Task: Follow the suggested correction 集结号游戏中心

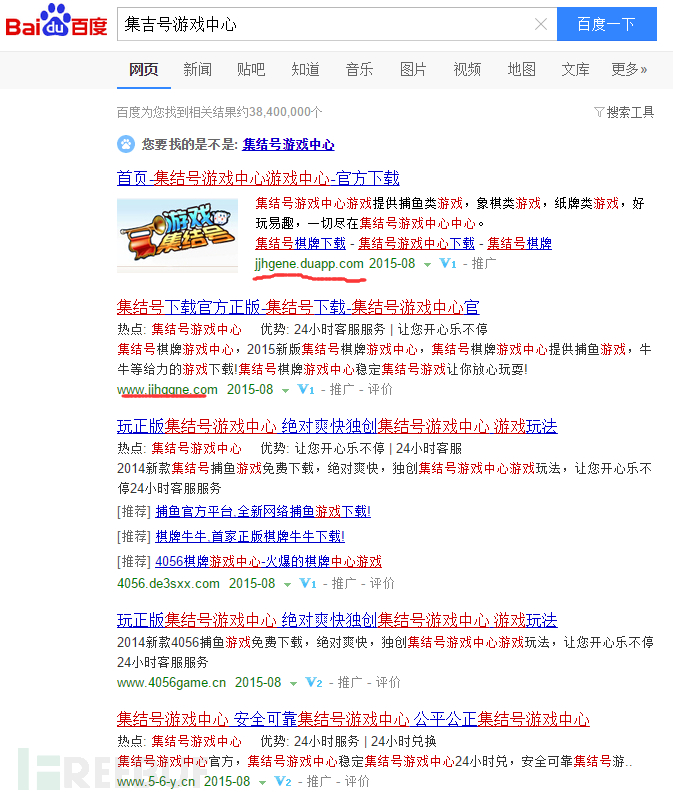Action: pos(288,144)
